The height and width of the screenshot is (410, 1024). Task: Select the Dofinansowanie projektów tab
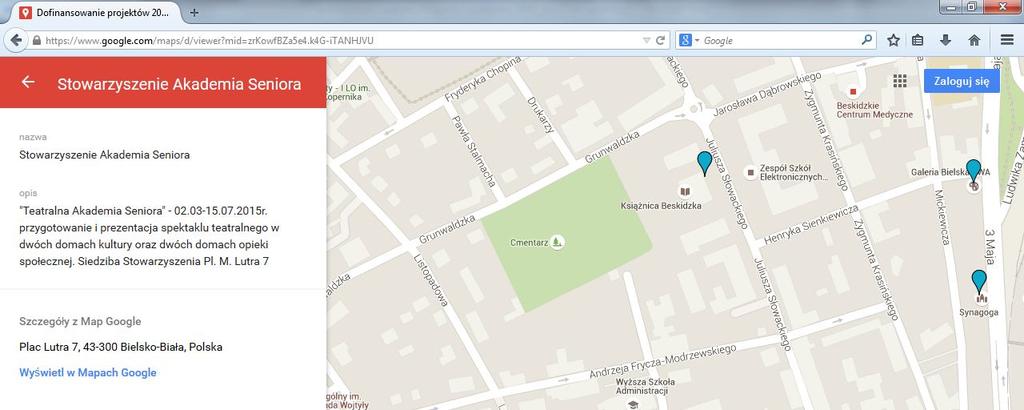(98, 12)
